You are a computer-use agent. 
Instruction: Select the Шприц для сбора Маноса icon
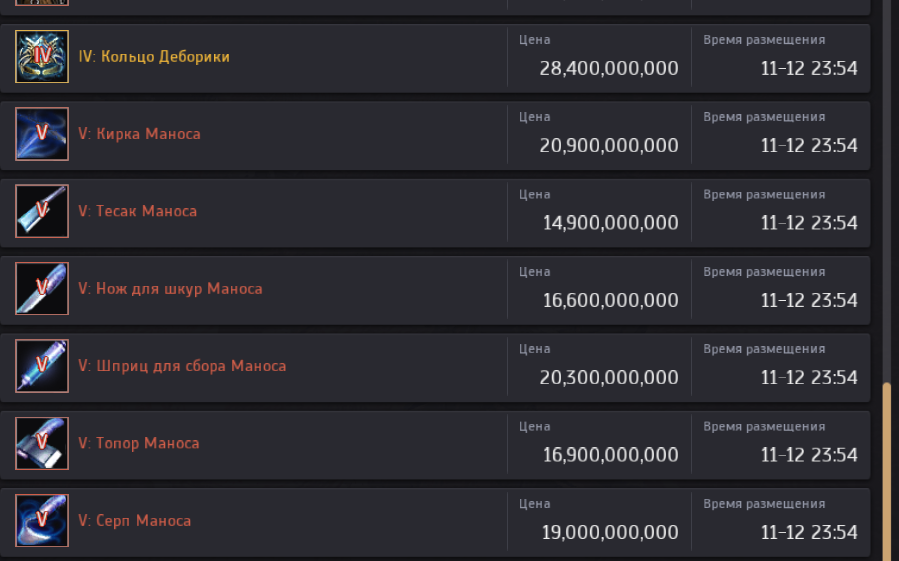click(x=42, y=366)
